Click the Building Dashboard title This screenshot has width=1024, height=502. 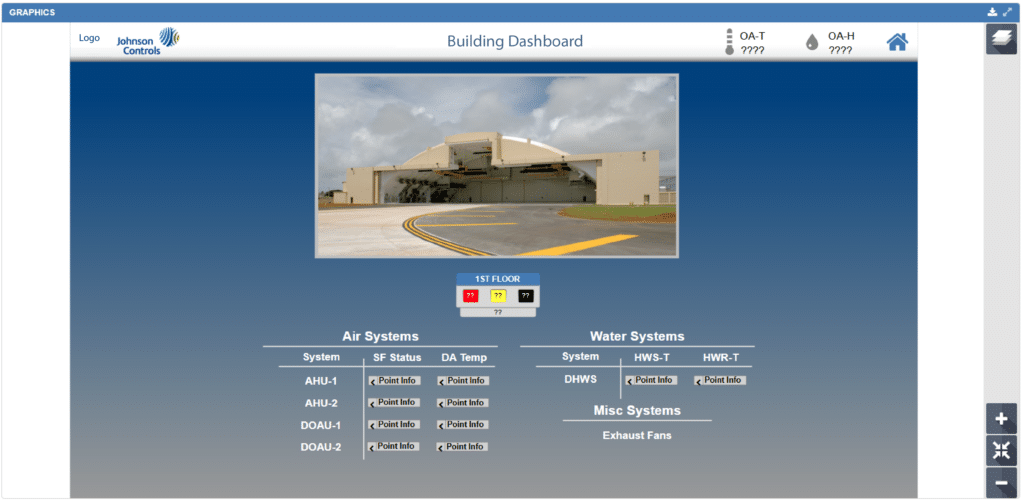tap(515, 41)
